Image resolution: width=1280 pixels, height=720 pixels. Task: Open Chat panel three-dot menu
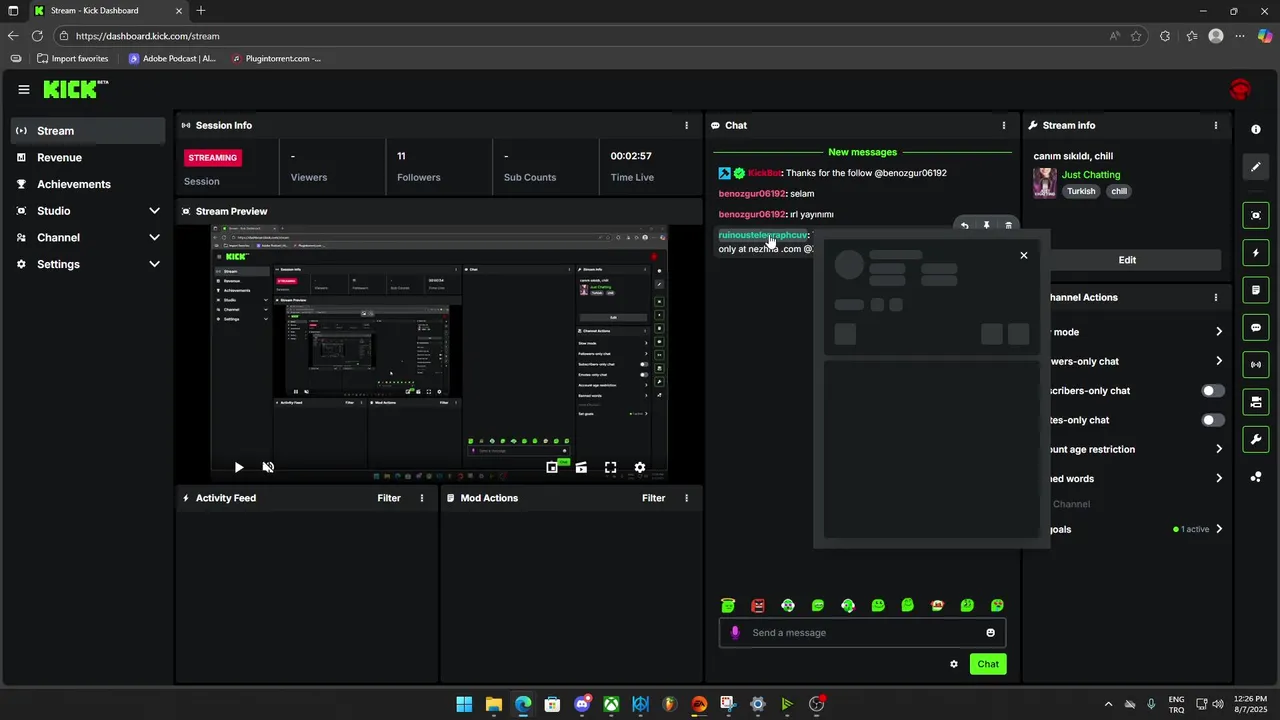tap(1004, 126)
